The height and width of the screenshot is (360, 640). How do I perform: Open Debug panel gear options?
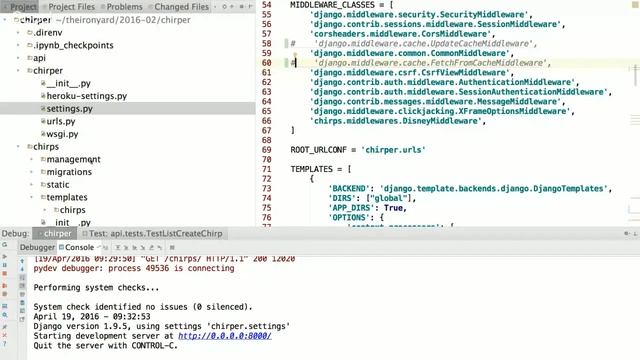(x=626, y=233)
